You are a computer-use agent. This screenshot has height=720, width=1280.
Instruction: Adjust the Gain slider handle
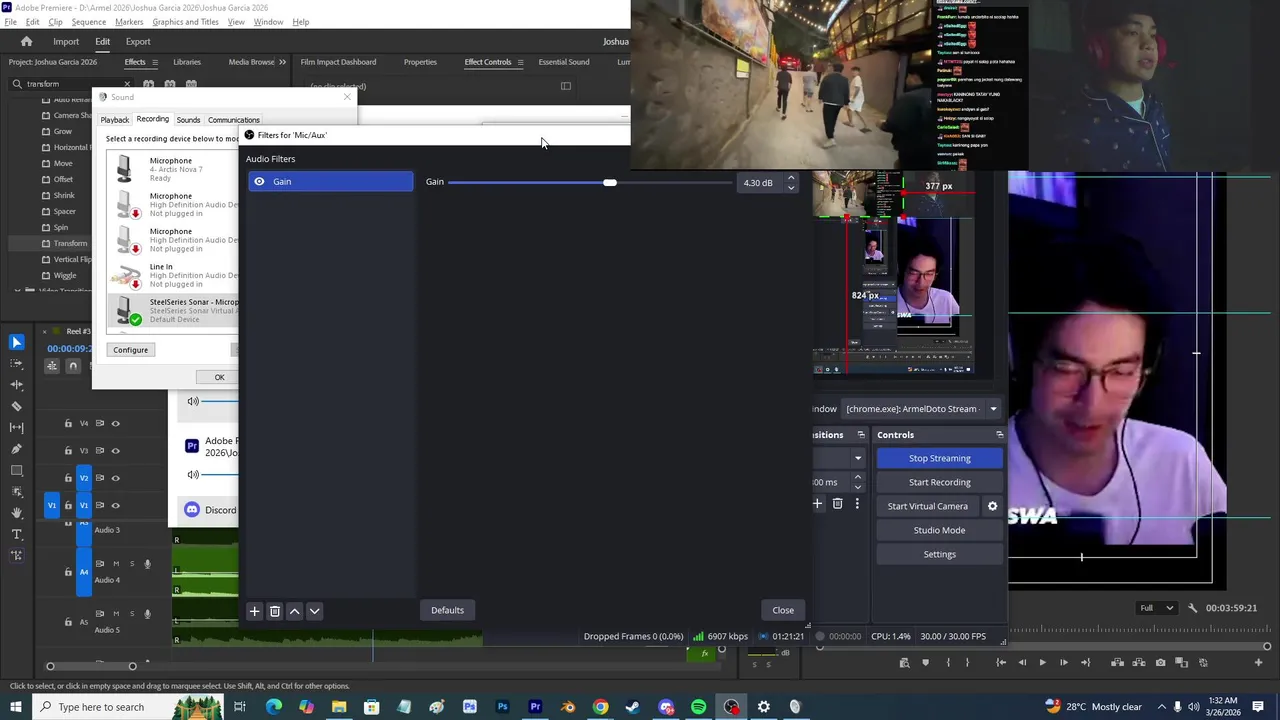click(610, 183)
